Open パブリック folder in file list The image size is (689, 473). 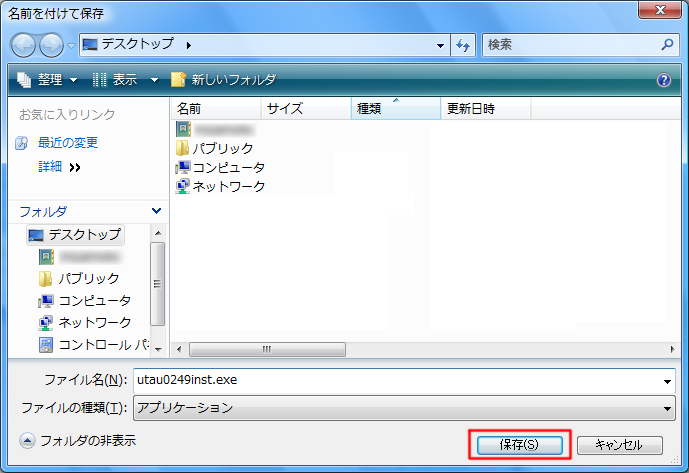(223, 148)
